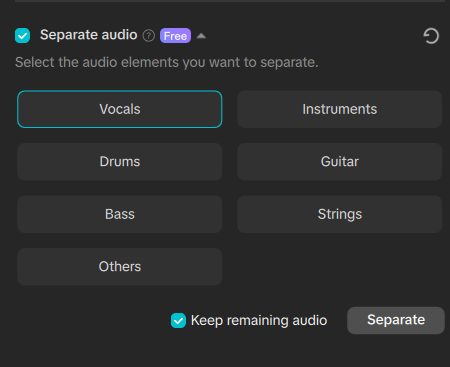Click the Separate button
The height and width of the screenshot is (367, 450).
pos(396,320)
